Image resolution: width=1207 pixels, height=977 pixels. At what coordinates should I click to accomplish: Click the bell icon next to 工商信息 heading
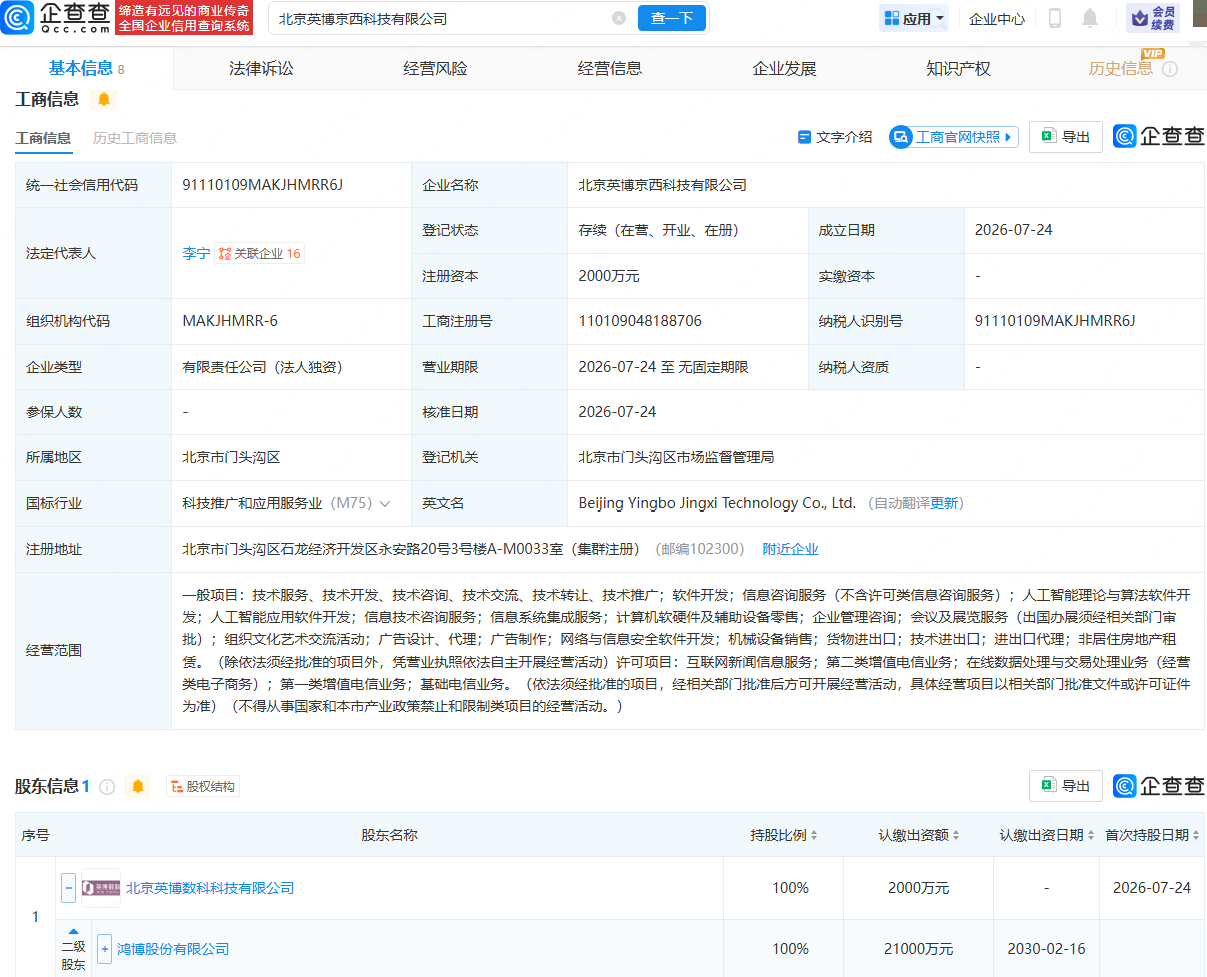pos(104,100)
